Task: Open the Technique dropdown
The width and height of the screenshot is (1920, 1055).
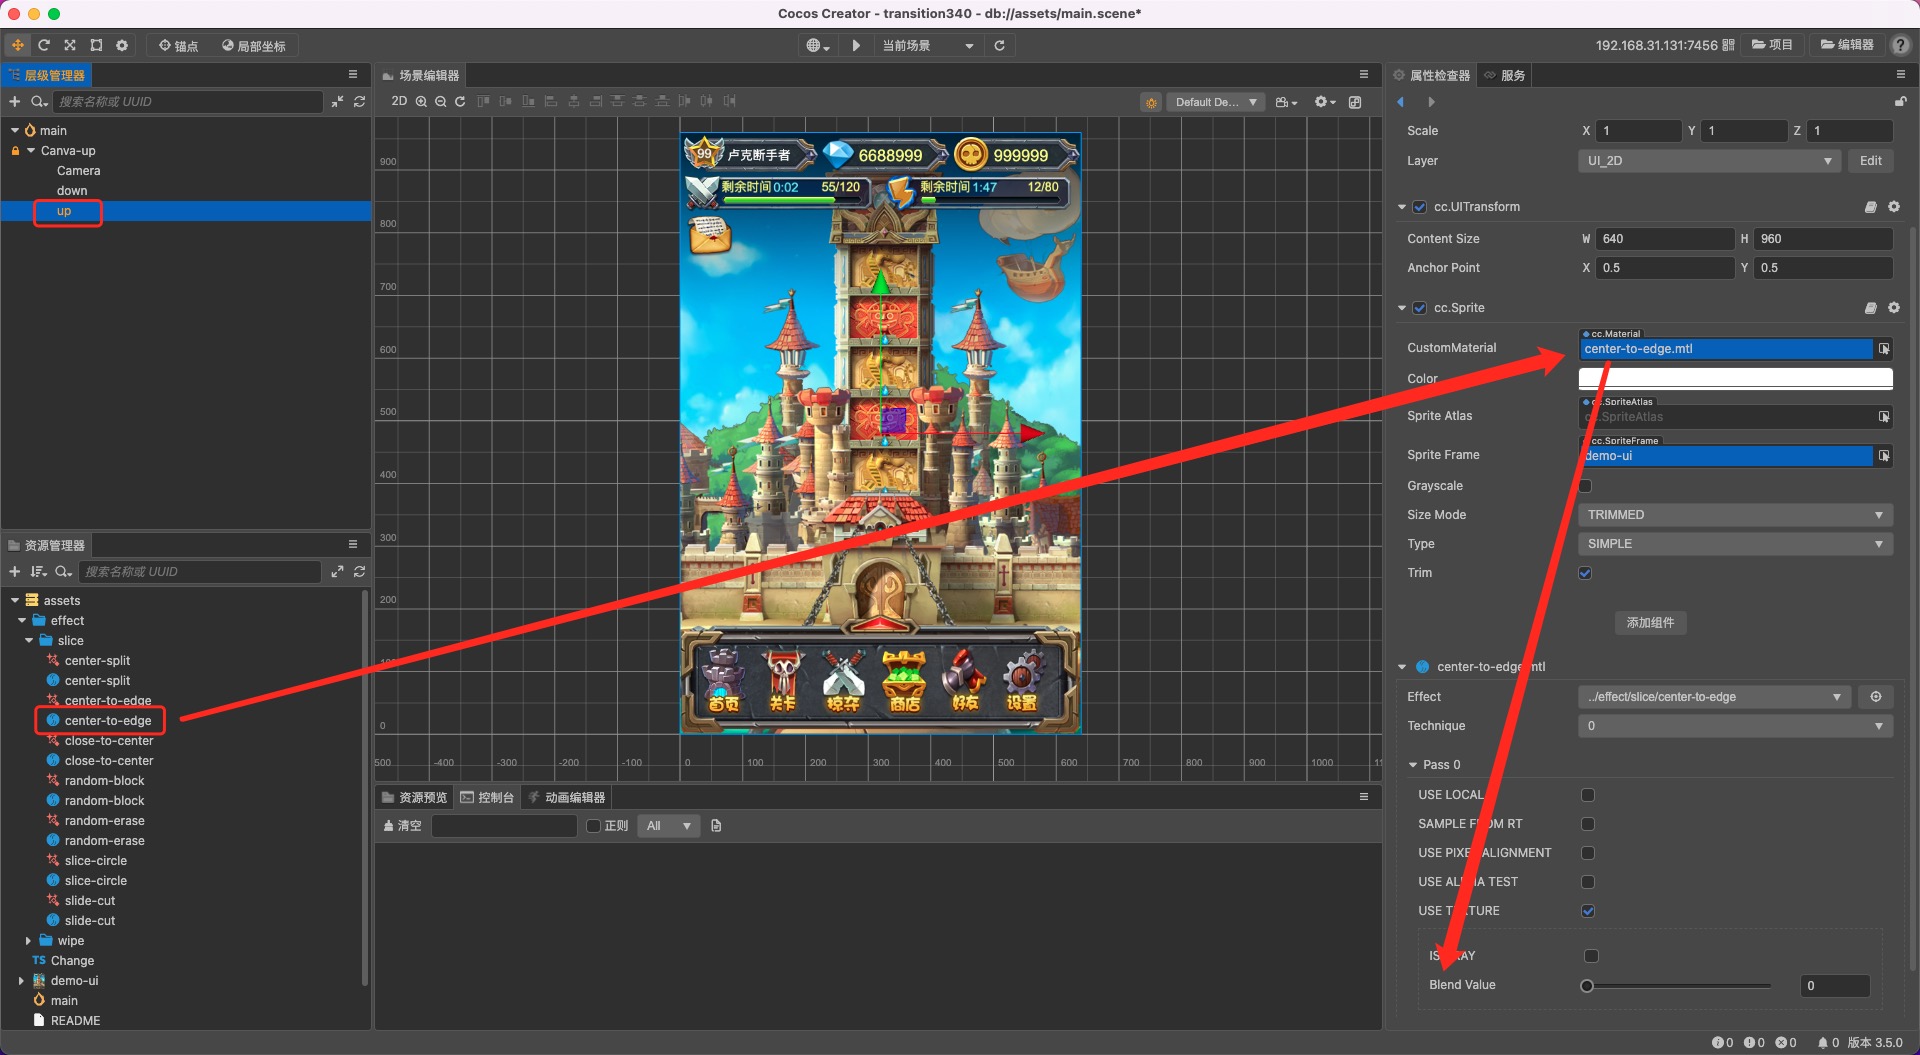Action: tap(1735, 726)
